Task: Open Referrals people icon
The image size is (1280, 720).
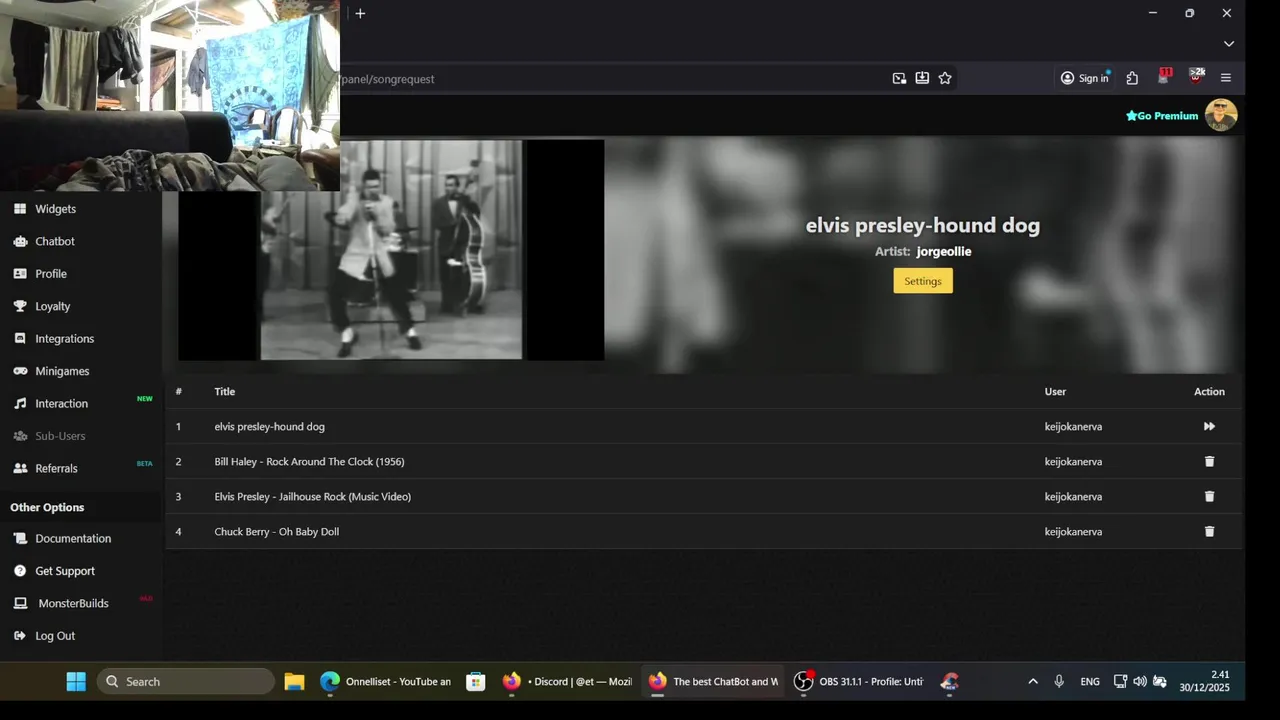Action: point(20,468)
